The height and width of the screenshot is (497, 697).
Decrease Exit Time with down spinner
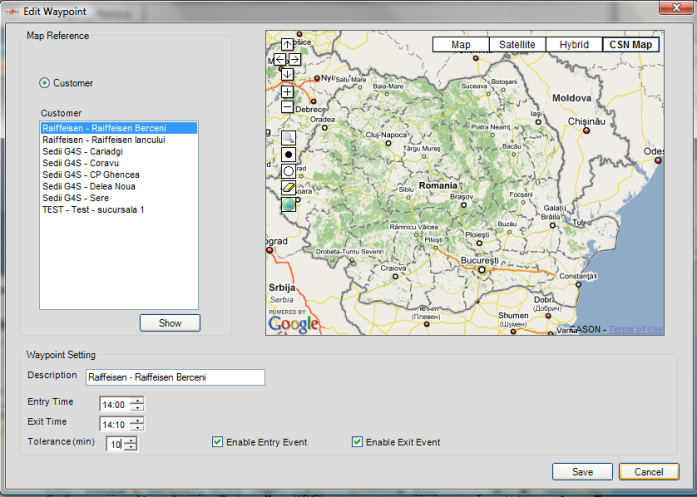pyautogui.click(x=138, y=428)
